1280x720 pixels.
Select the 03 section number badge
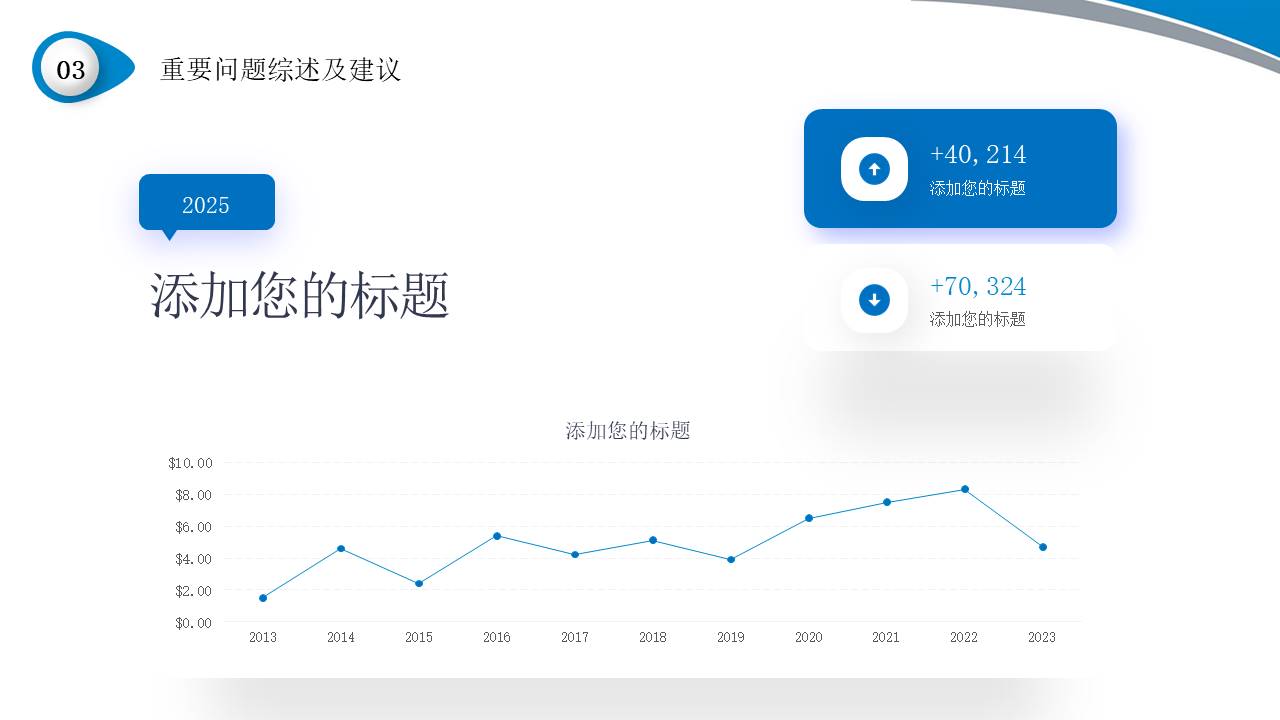[71, 69]
